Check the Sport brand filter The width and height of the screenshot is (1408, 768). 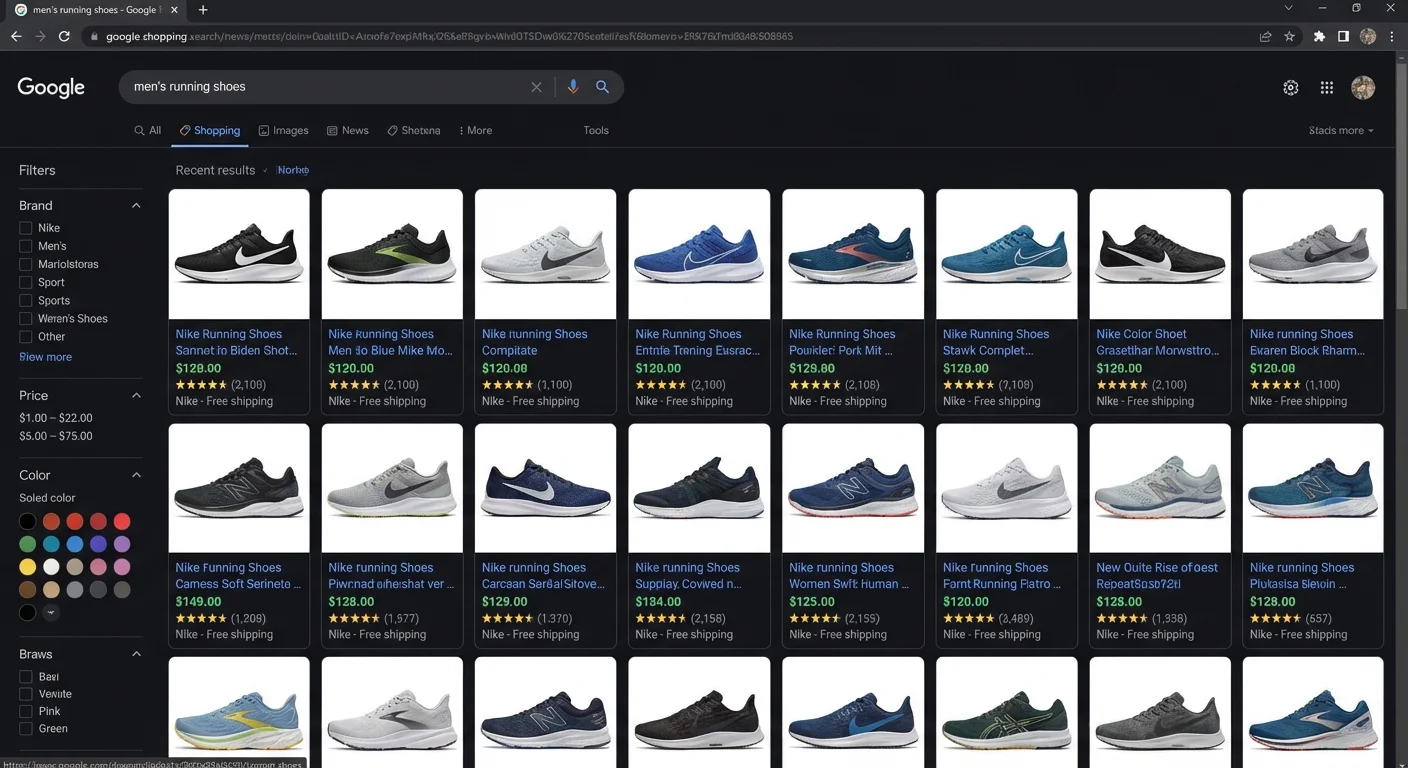[x=26, y=282]
